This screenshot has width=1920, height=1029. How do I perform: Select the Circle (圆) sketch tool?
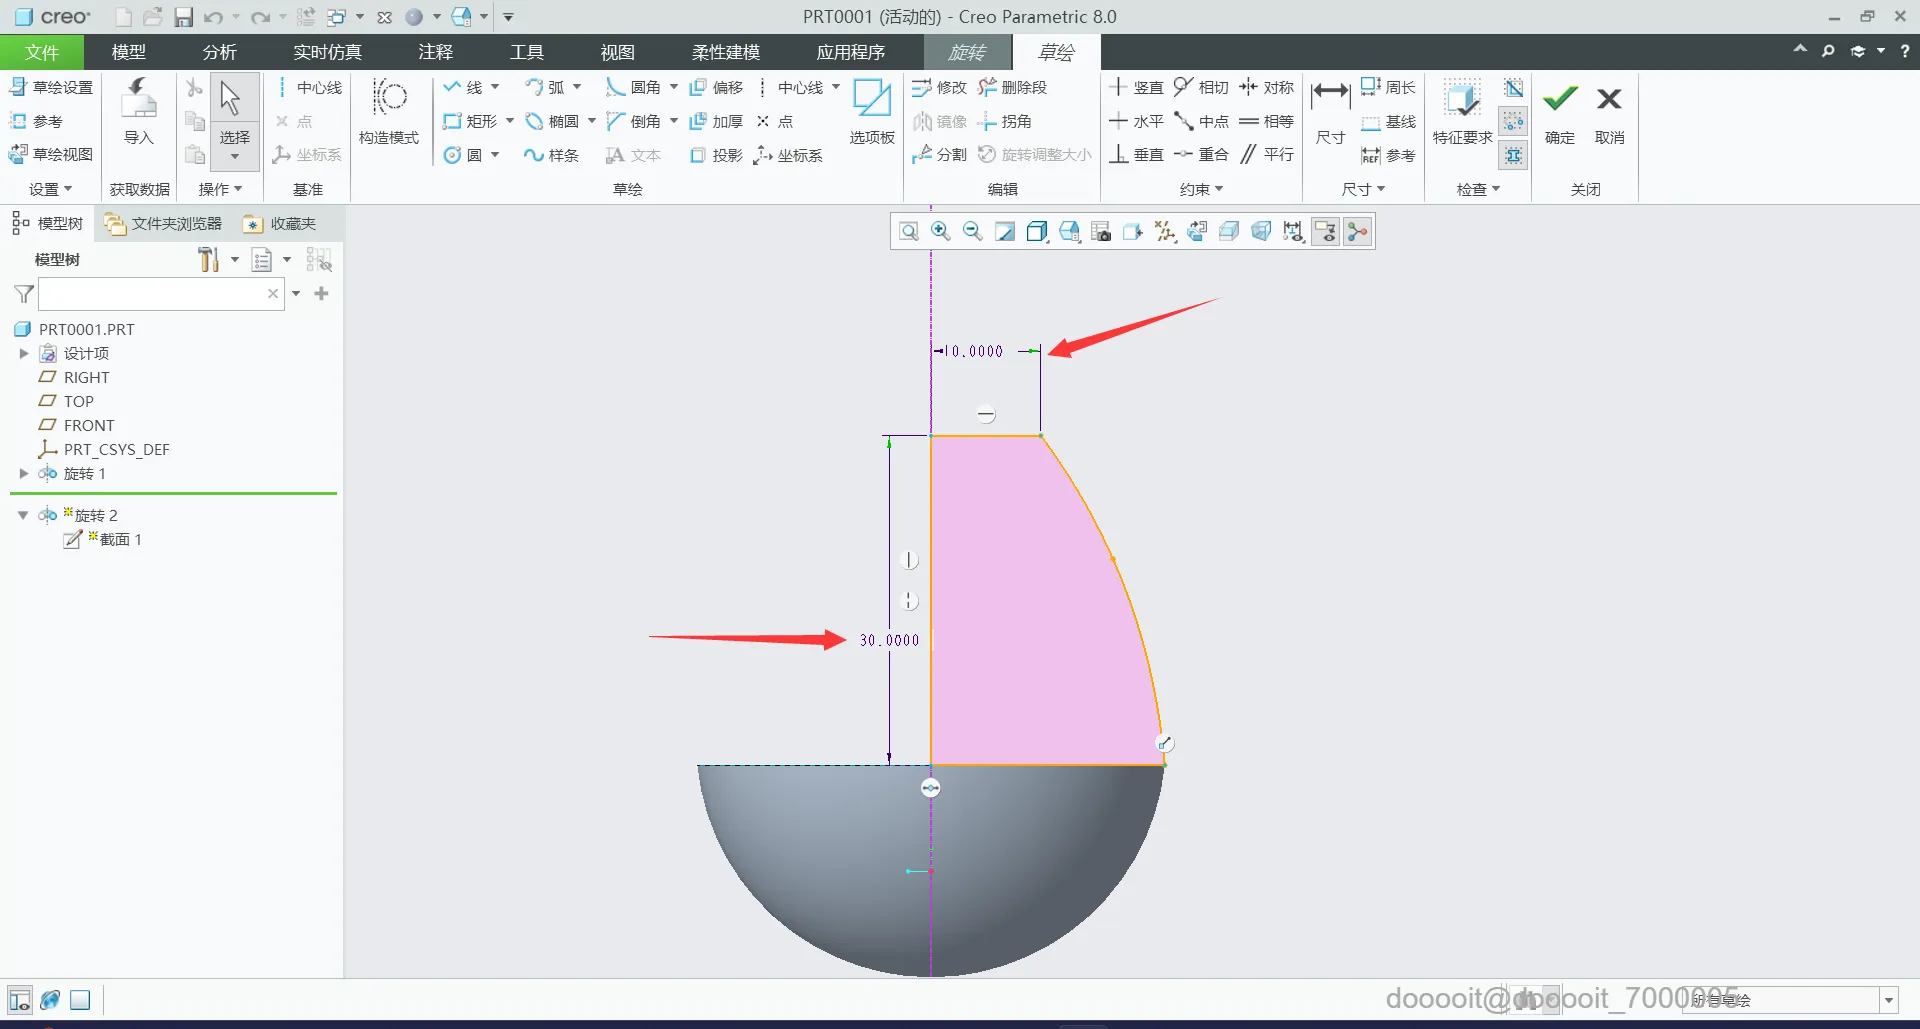pos(463,155)
